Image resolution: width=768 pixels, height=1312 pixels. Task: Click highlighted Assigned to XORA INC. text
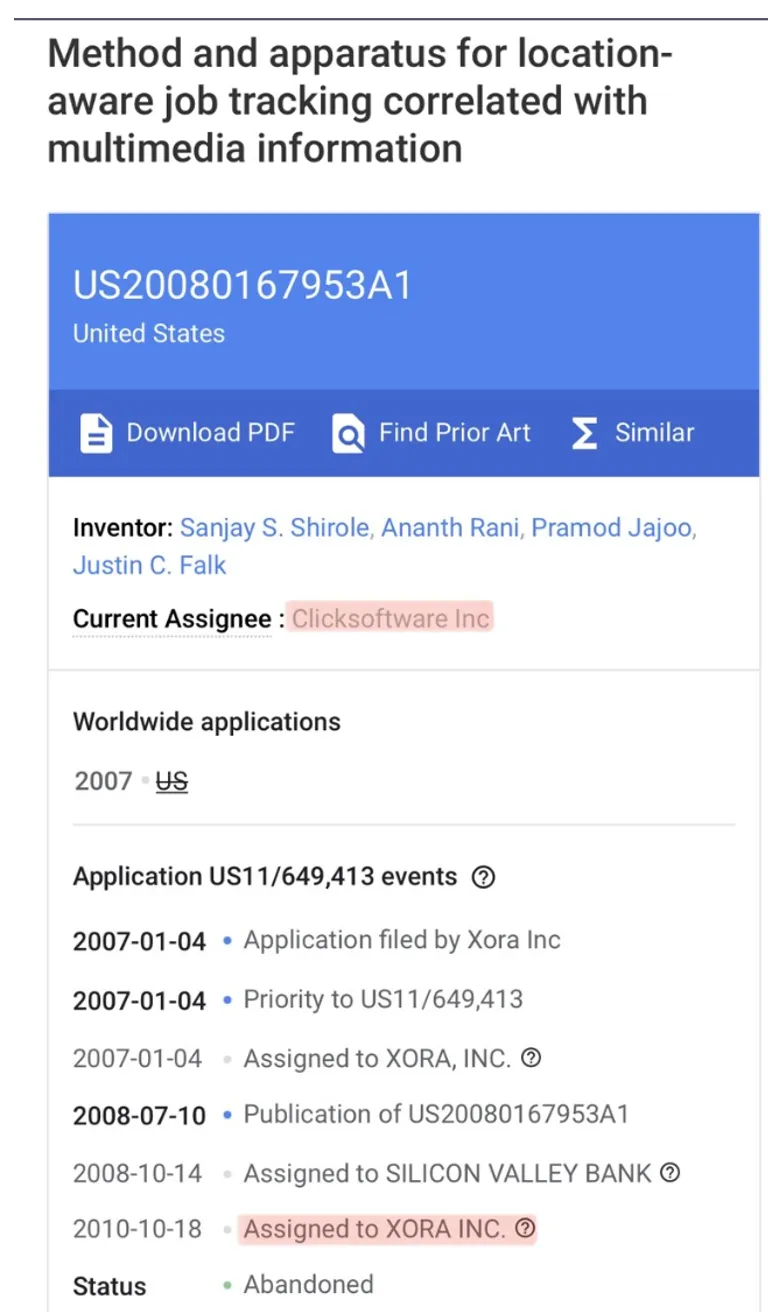pos(376,1228)
